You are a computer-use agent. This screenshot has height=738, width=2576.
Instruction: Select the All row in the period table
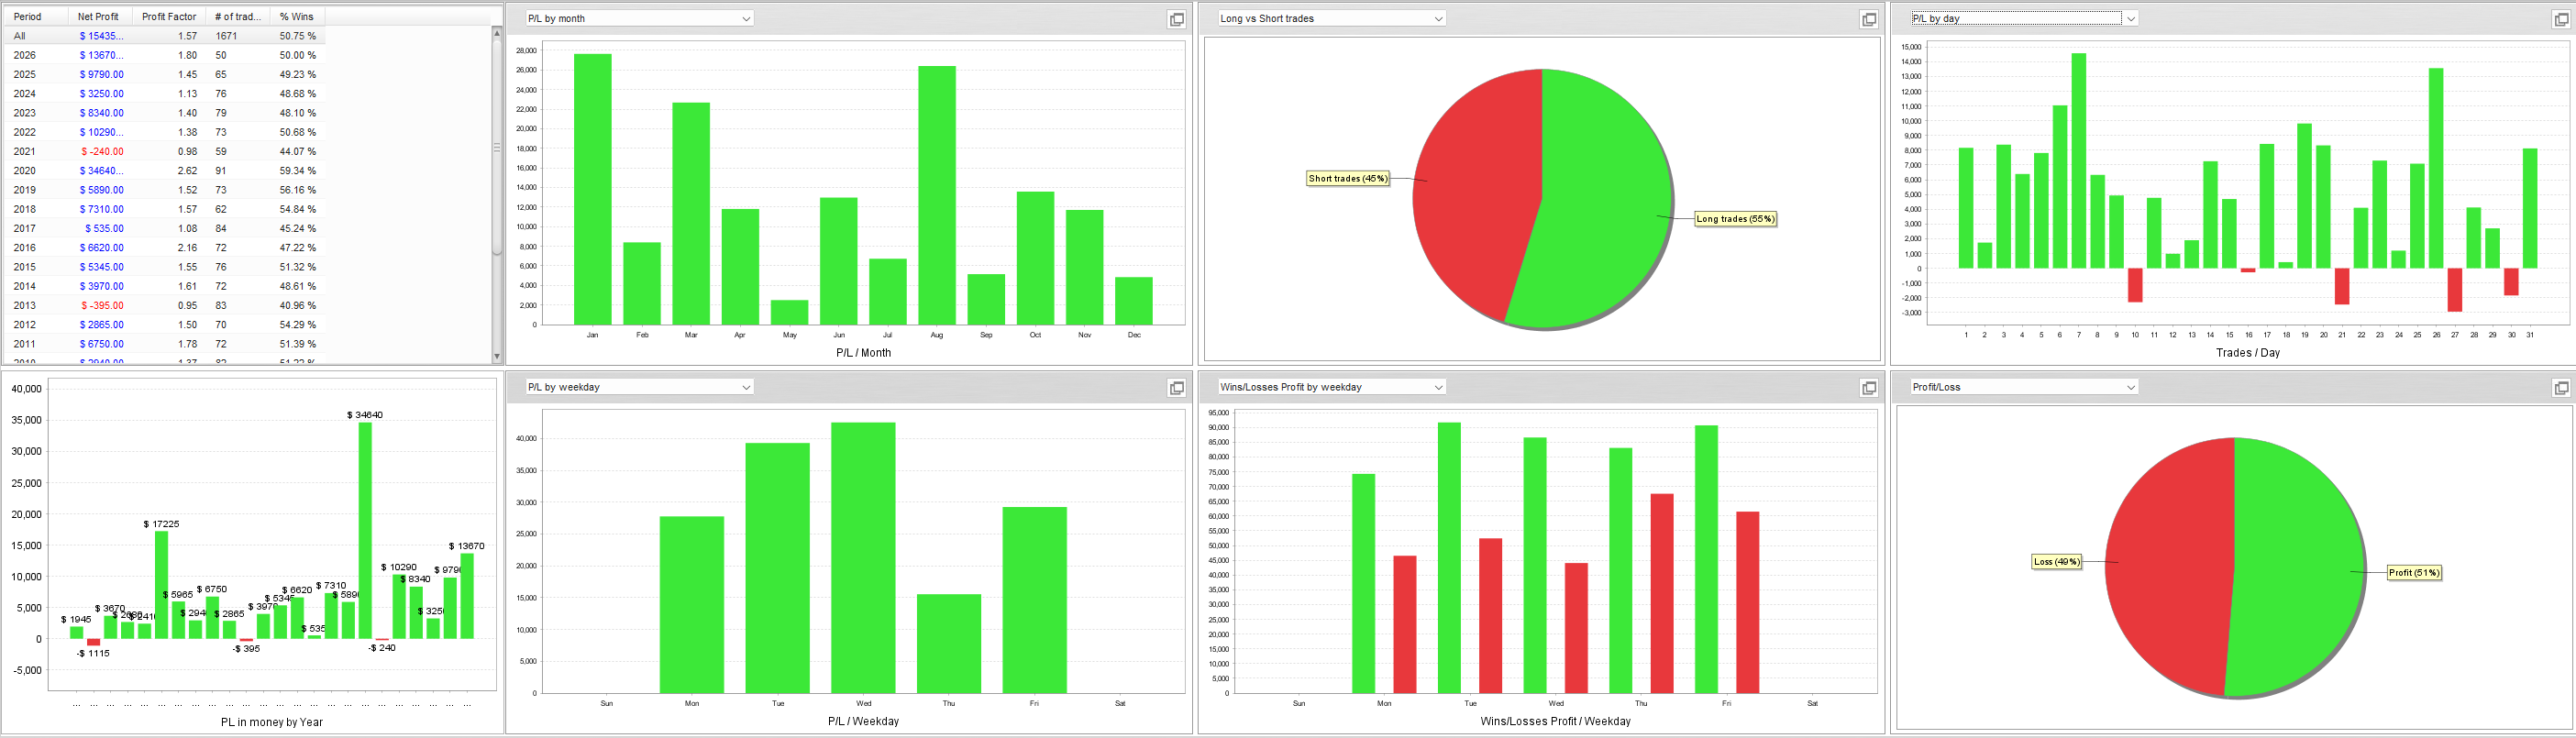coord(165,36)
